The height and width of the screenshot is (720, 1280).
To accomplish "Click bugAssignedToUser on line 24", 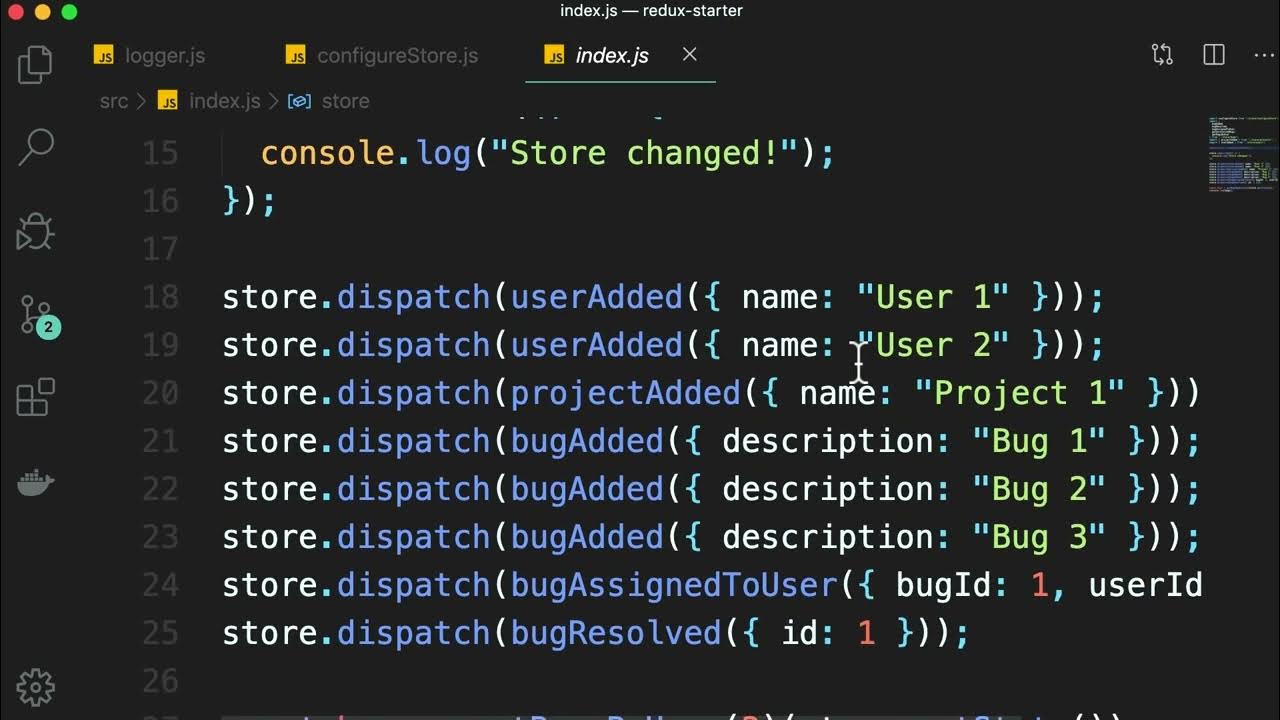I will [x=674, y=585].
